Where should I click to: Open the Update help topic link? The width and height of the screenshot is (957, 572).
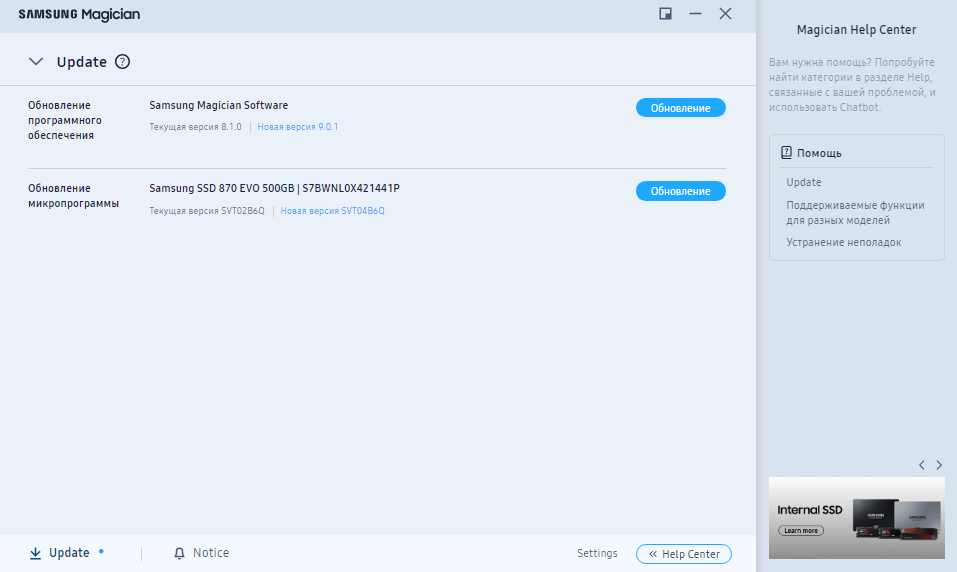[x=803, y=182]
